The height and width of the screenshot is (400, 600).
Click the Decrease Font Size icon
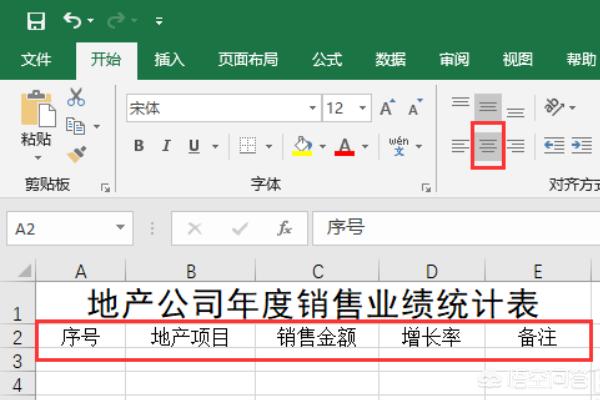415,108
